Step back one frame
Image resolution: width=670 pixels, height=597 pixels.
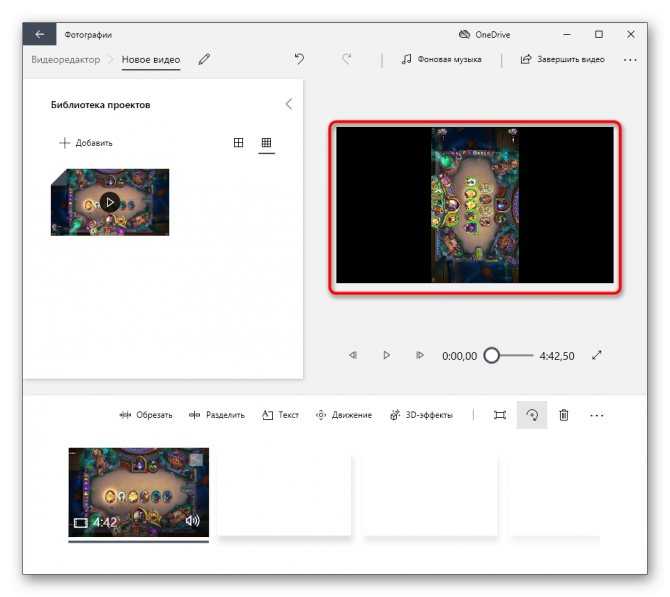pos(353,355)
